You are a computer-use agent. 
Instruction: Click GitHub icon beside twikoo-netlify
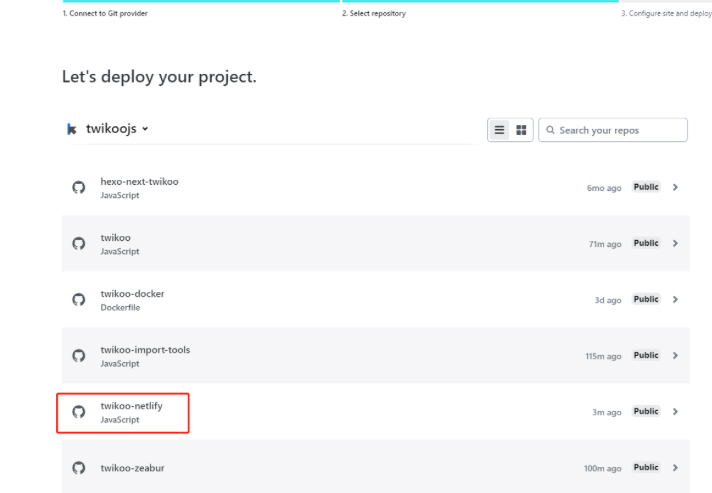click(79, 412)
